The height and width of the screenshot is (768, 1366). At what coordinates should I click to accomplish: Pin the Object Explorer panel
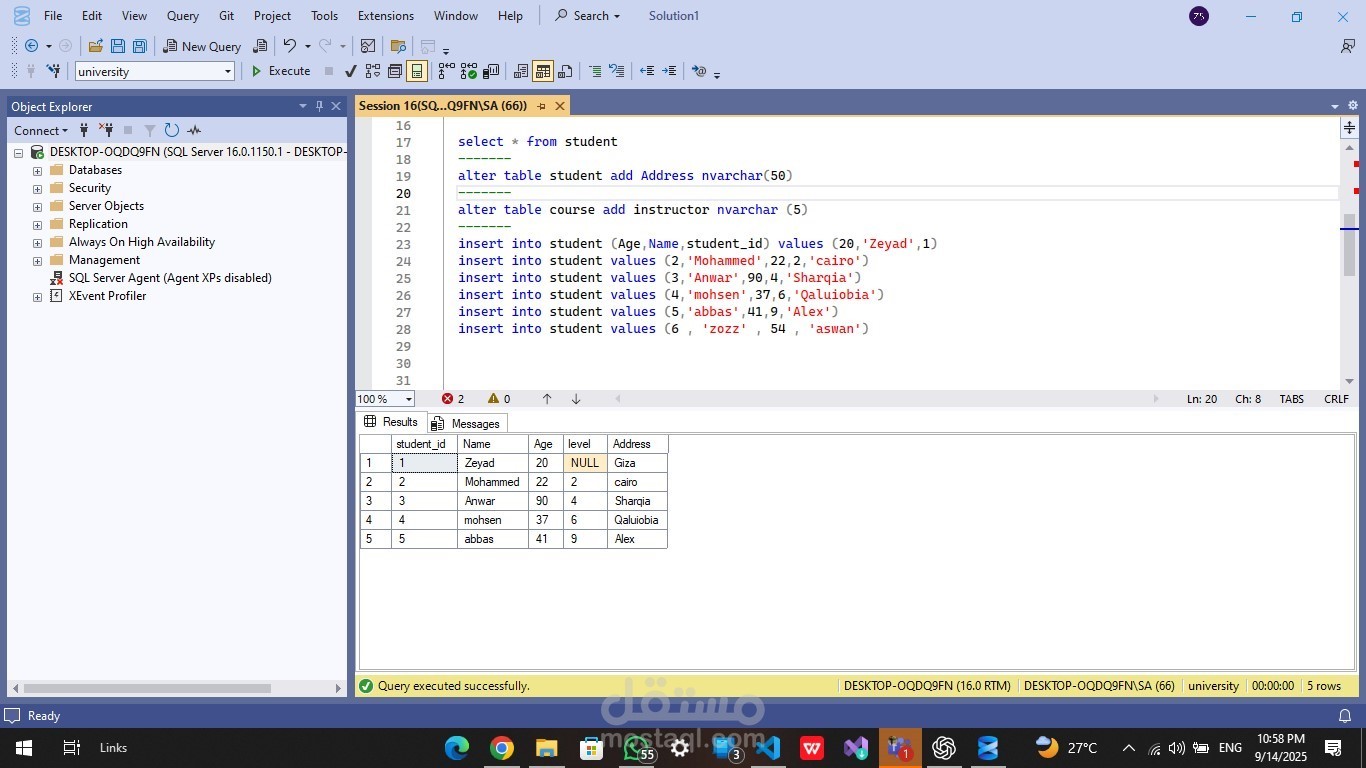(x=320, y=106)
